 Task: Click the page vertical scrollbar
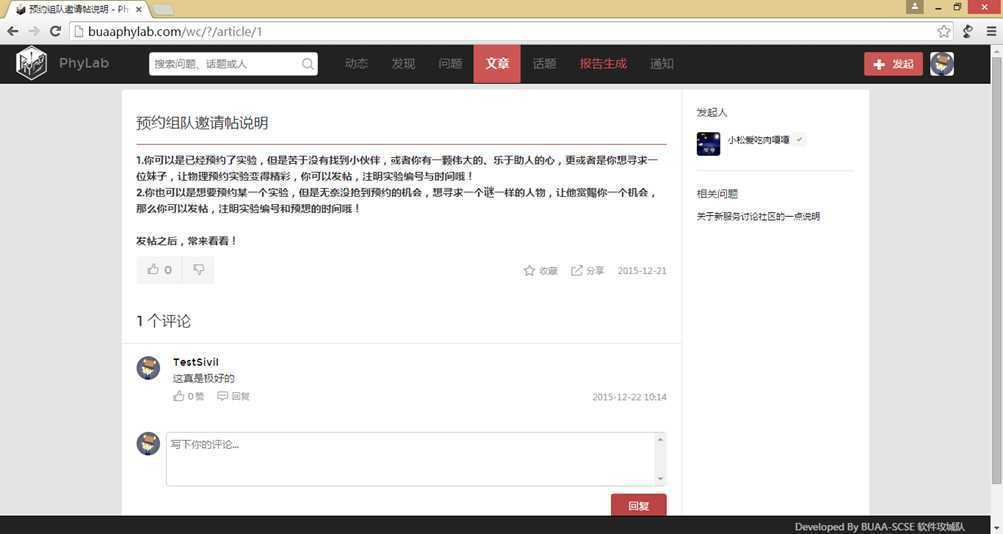click(x=997, y=270)
